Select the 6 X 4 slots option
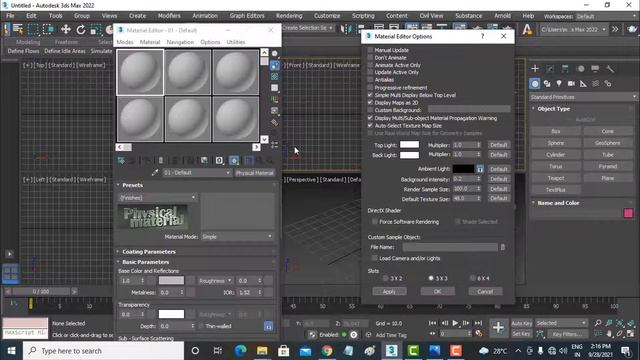 pos(473,278)
